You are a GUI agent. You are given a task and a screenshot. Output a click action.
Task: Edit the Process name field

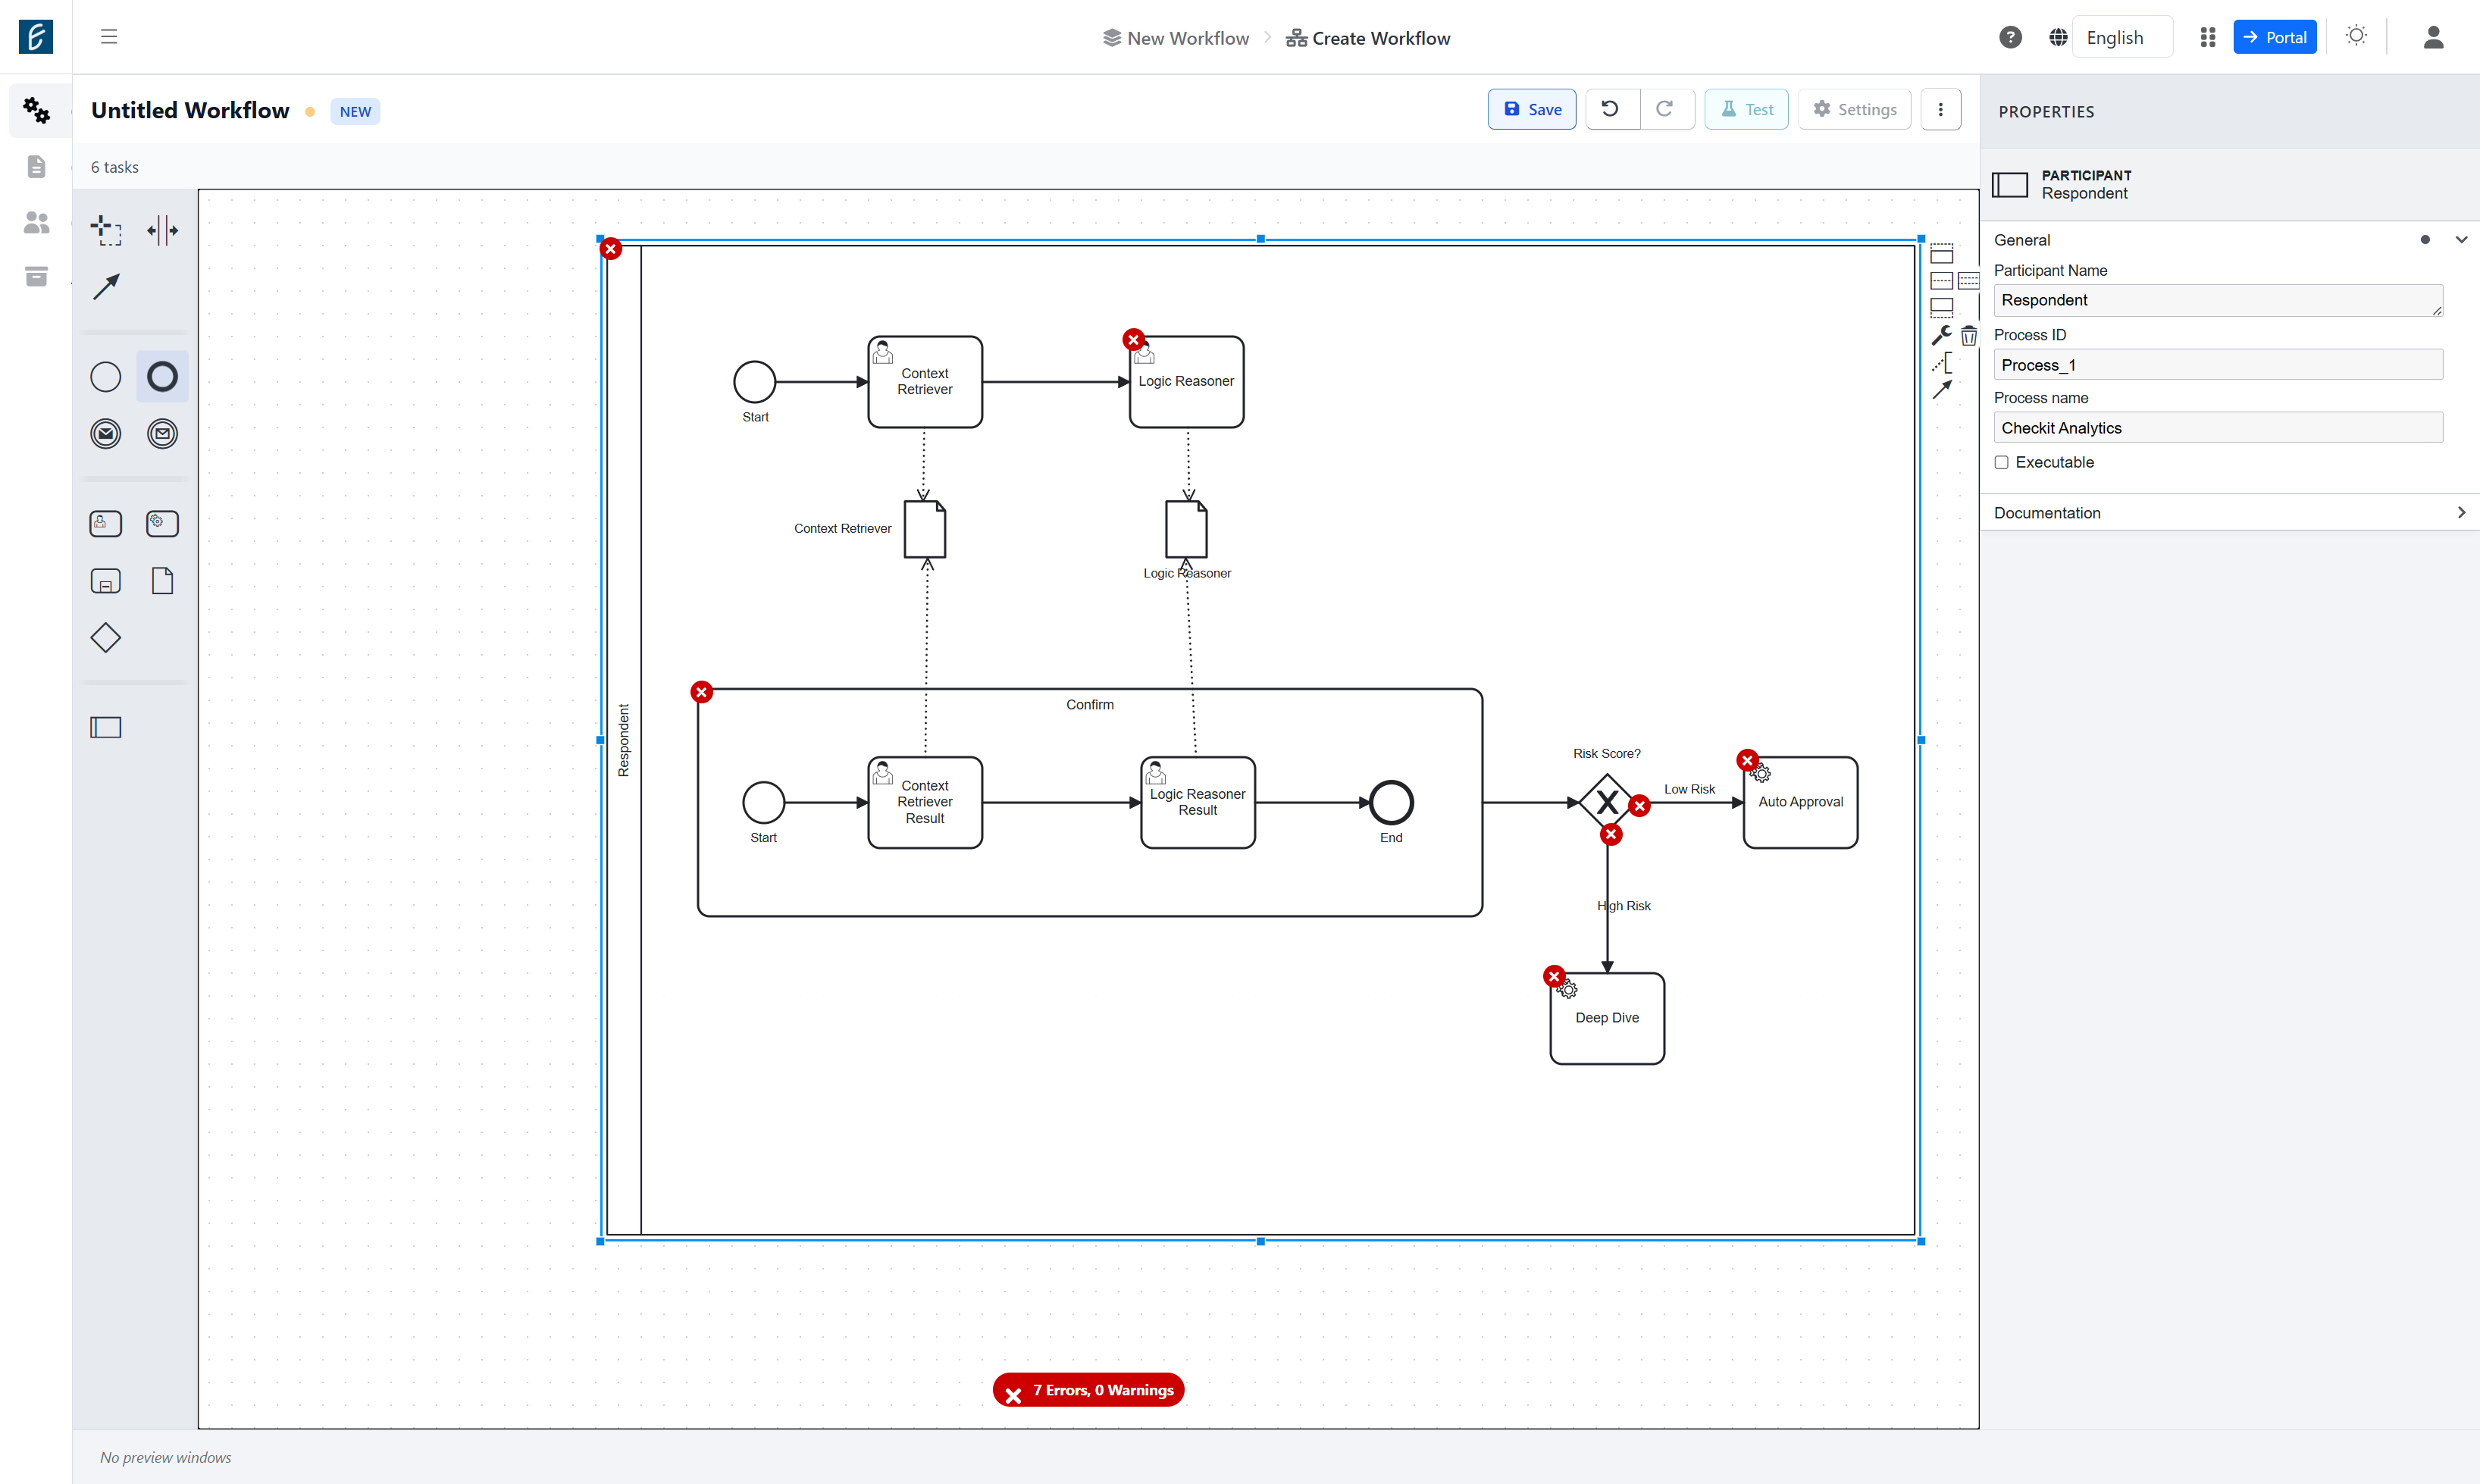2217,428
